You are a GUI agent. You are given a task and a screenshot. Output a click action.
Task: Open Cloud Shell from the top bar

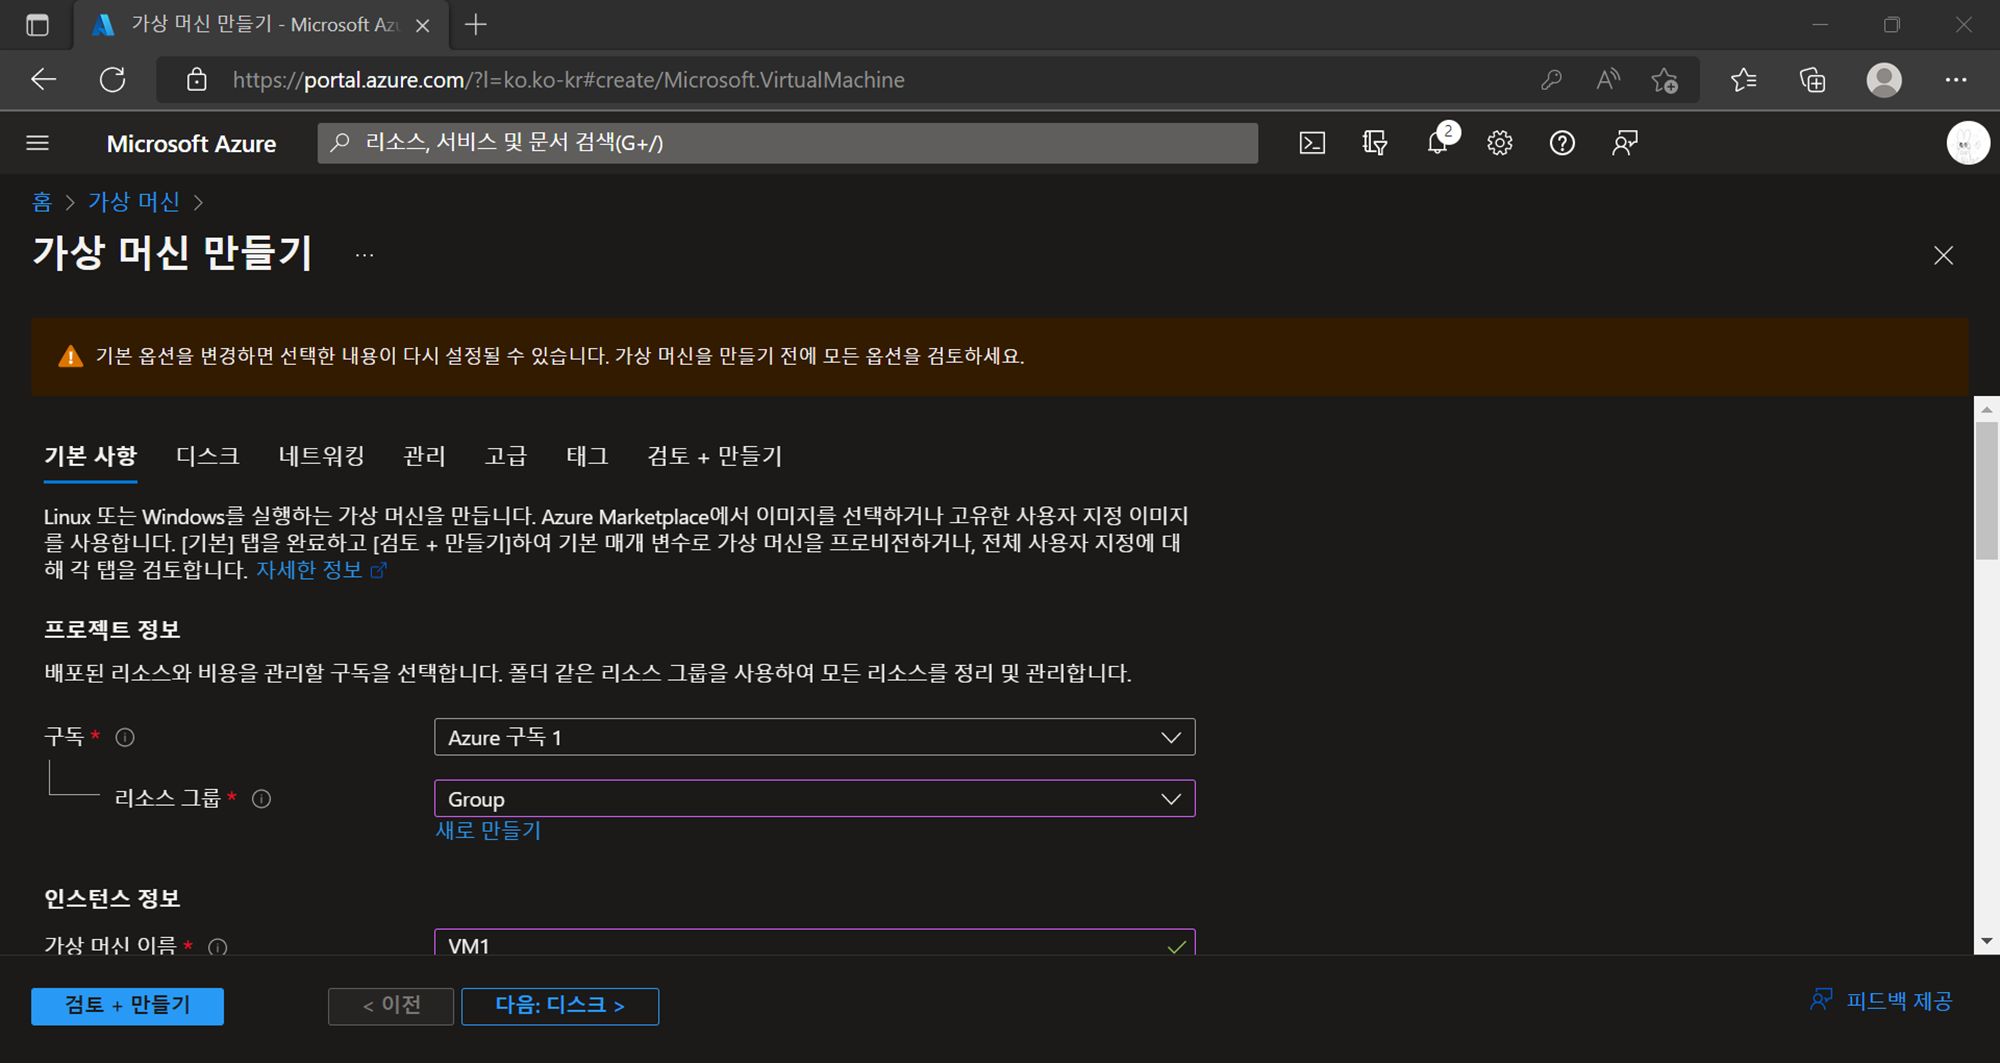(x=1312, y=143)
